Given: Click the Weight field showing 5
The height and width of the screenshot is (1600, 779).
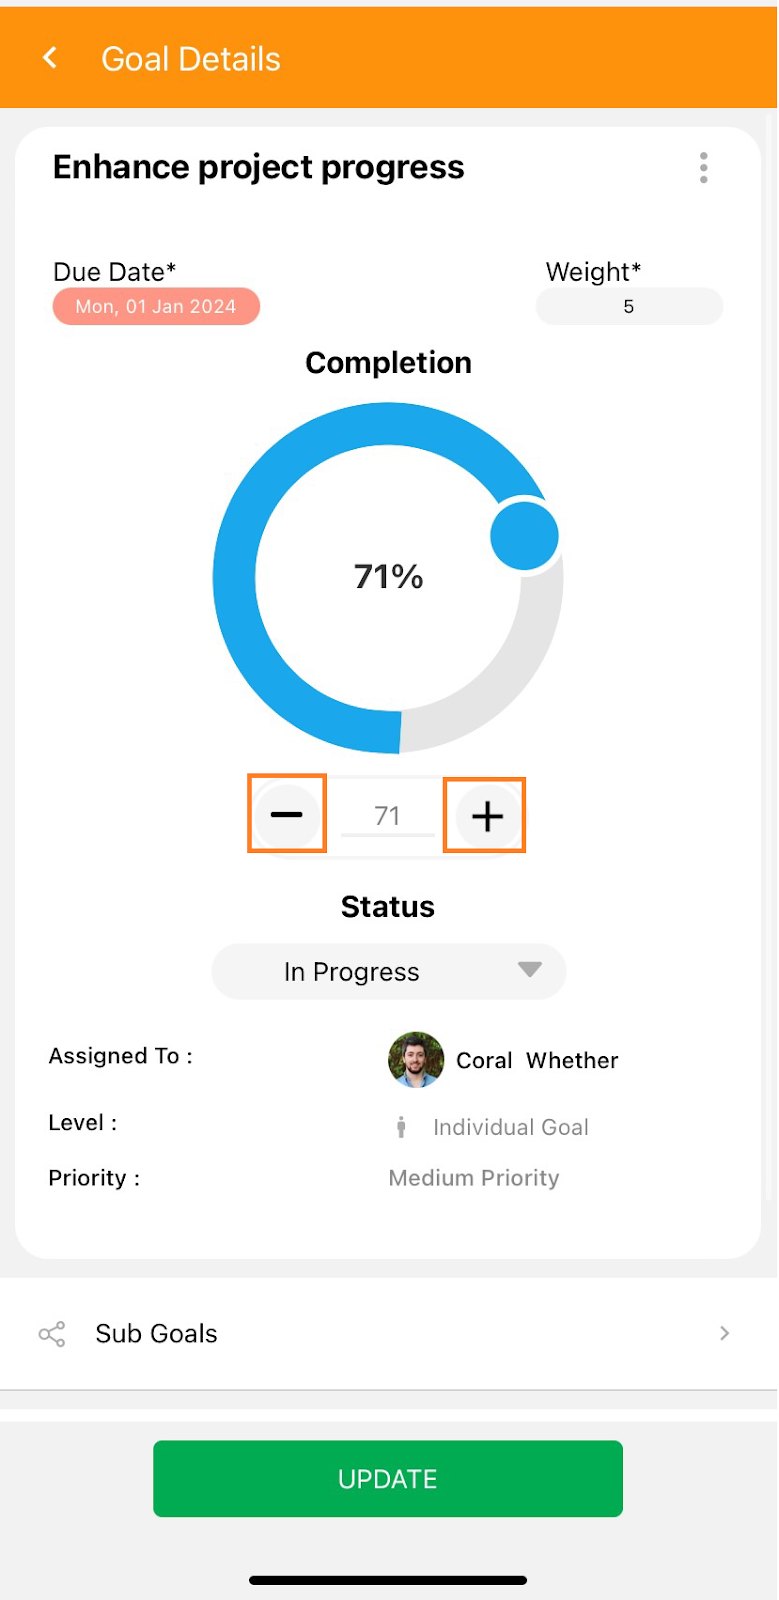Looking at the screenshot, I should click(629, 307).
